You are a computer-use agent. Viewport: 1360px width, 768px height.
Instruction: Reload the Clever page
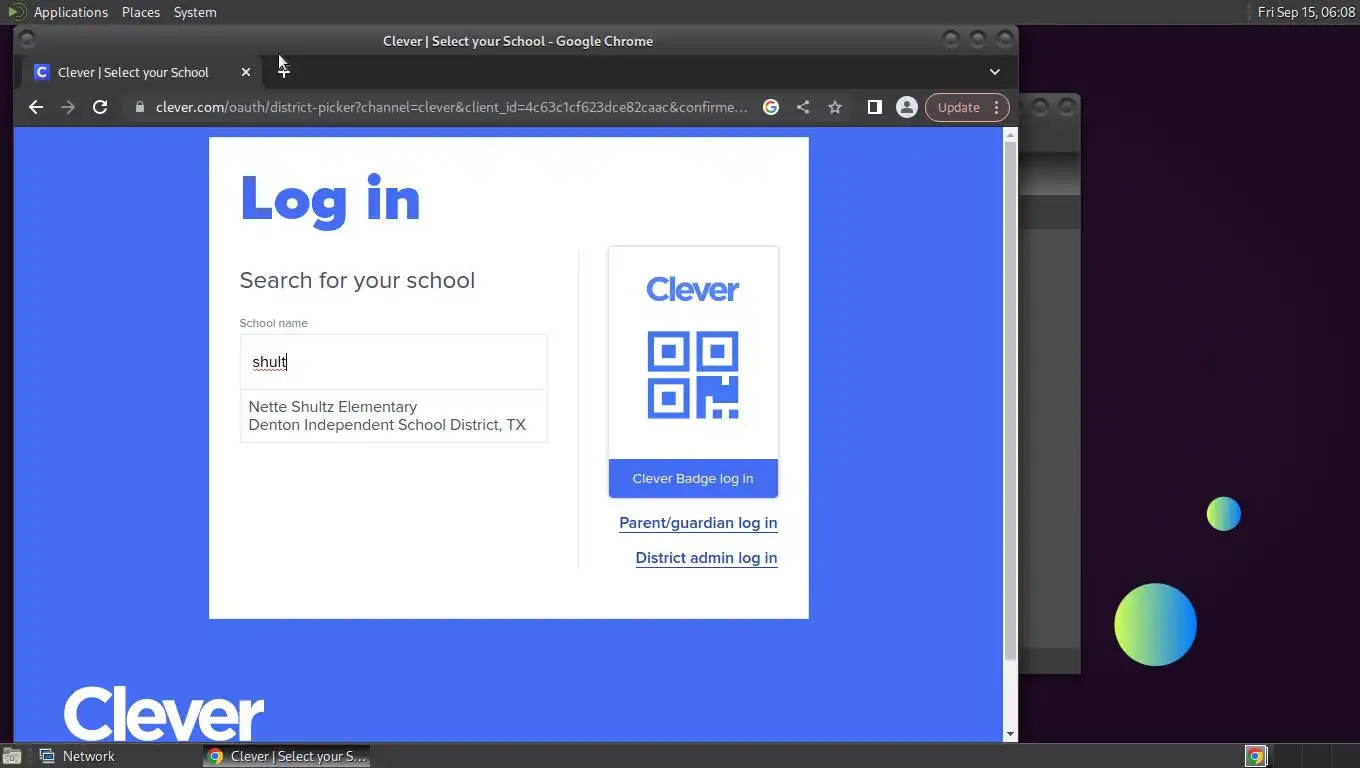(100, 107)
